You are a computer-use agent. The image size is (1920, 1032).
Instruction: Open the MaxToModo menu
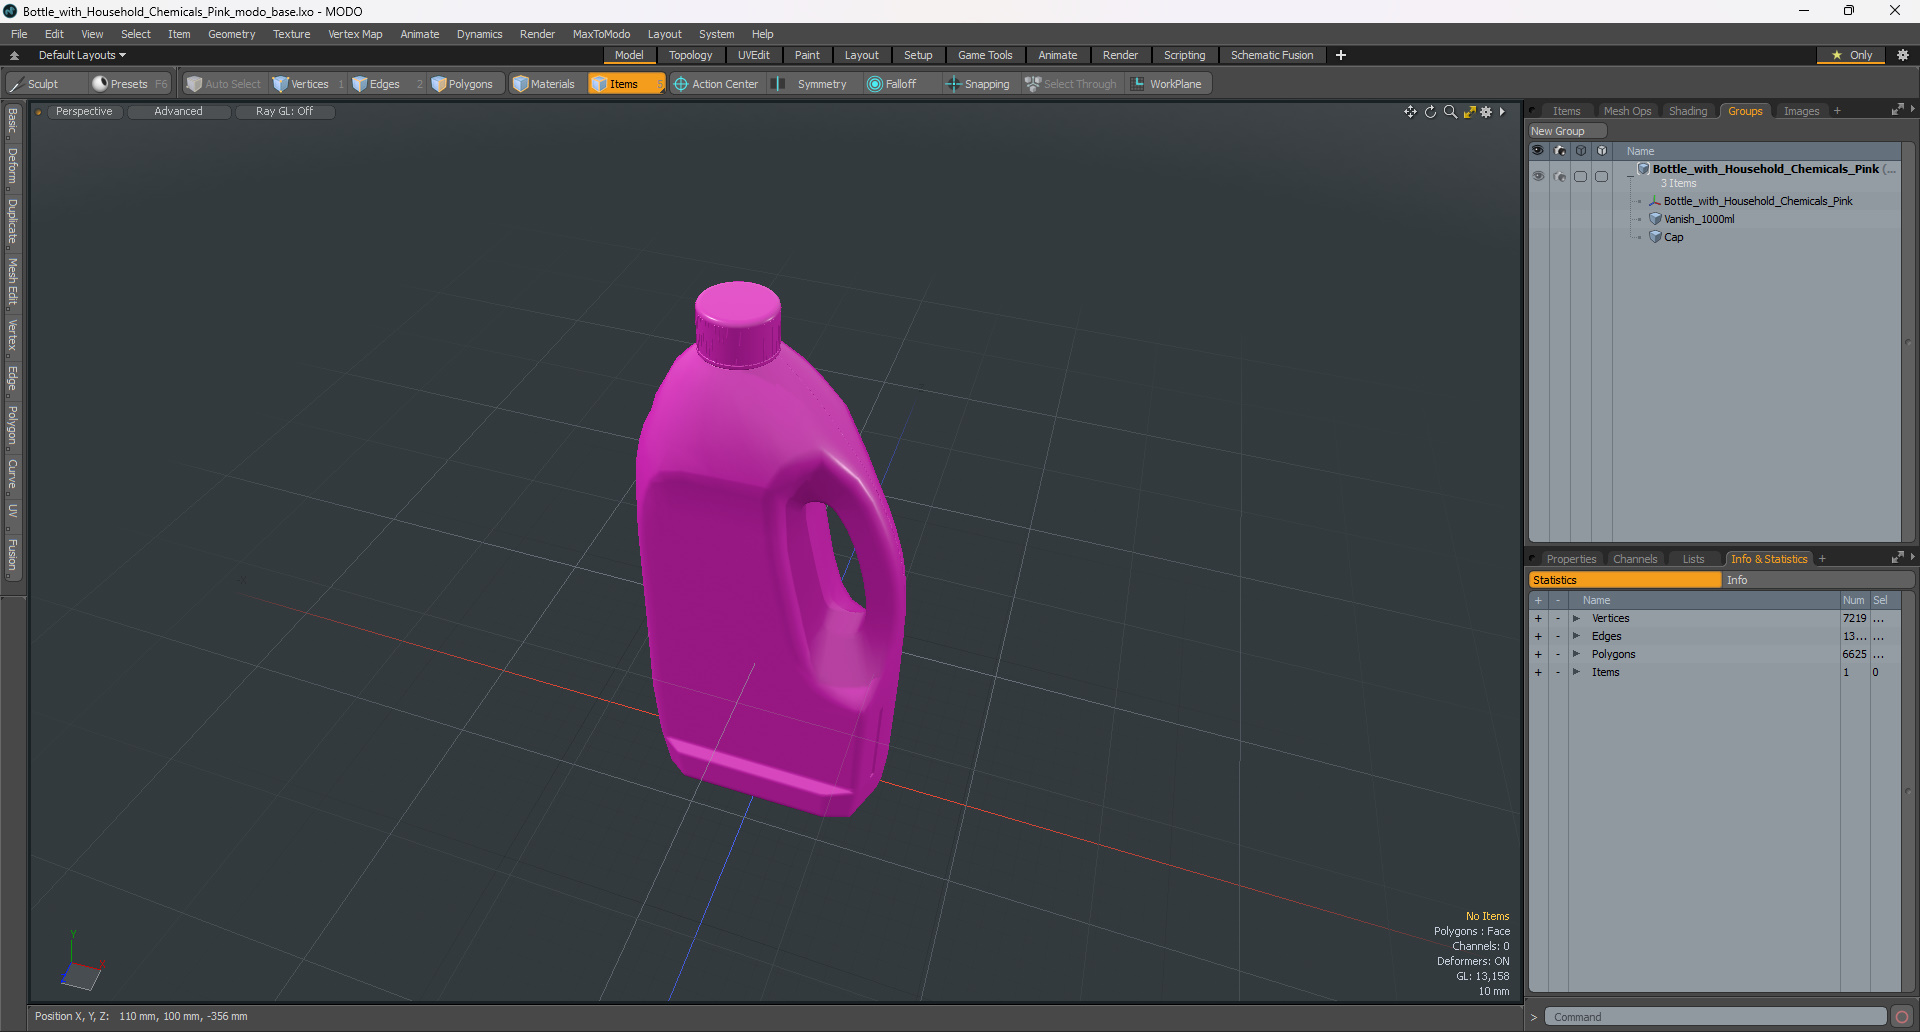tap(601, 34)
